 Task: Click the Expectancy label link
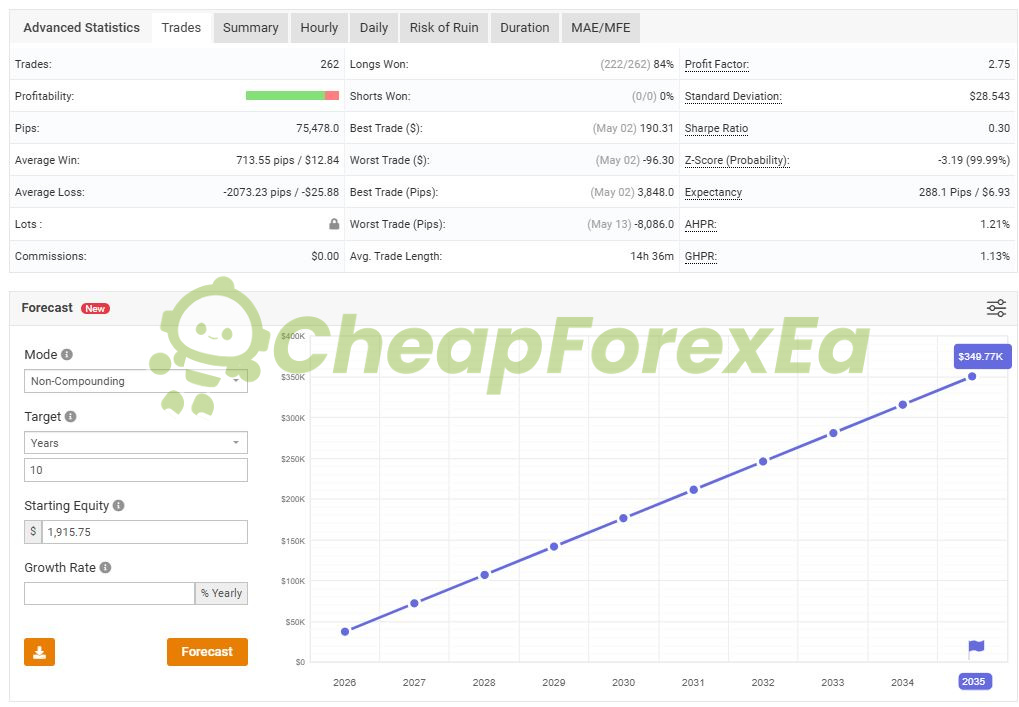pyautogui.click(x=713, y=192)
